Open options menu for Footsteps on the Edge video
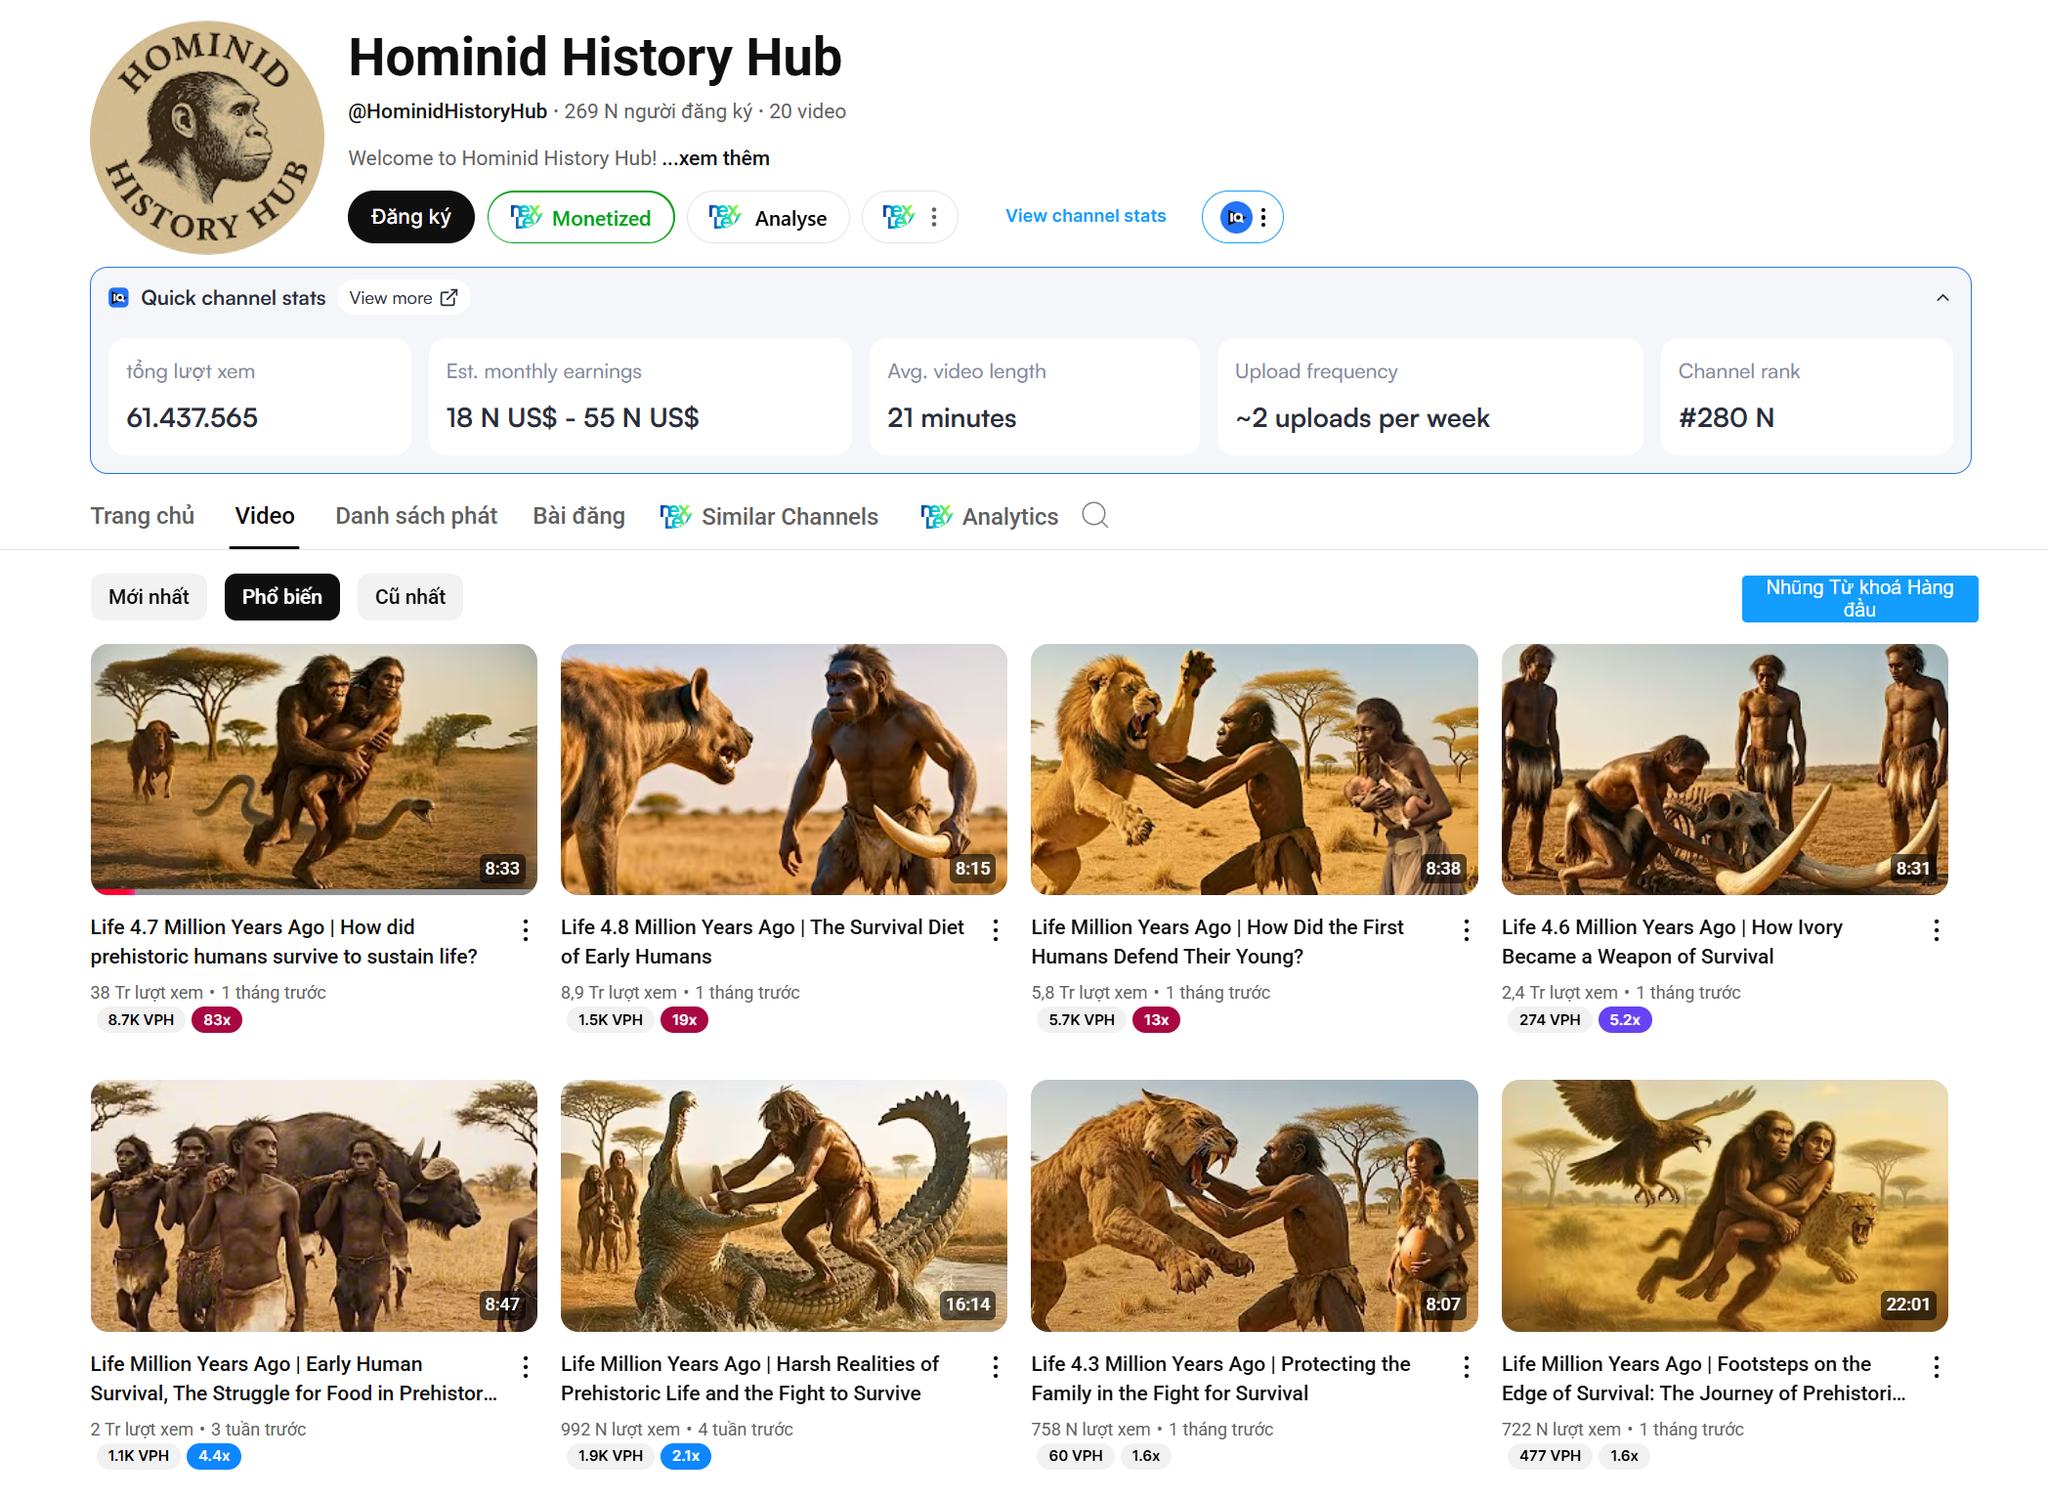The width and height of the screenshot is (2048, 1499). (x=1936, y=1367)
